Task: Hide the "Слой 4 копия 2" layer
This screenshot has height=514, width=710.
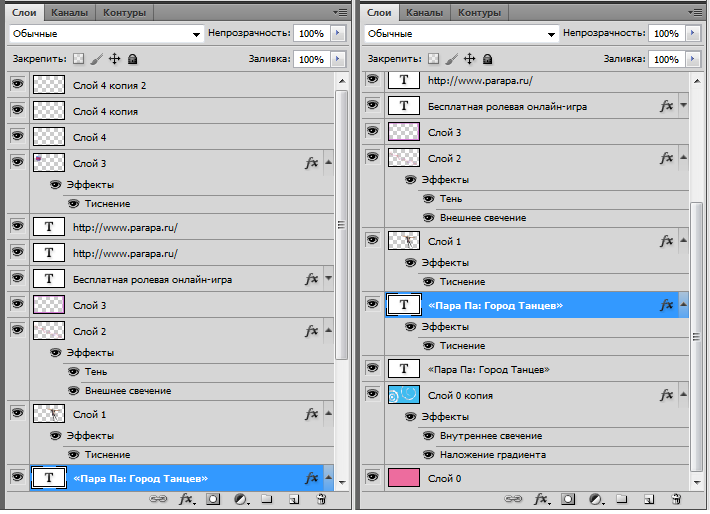Action: coord(17,86)
